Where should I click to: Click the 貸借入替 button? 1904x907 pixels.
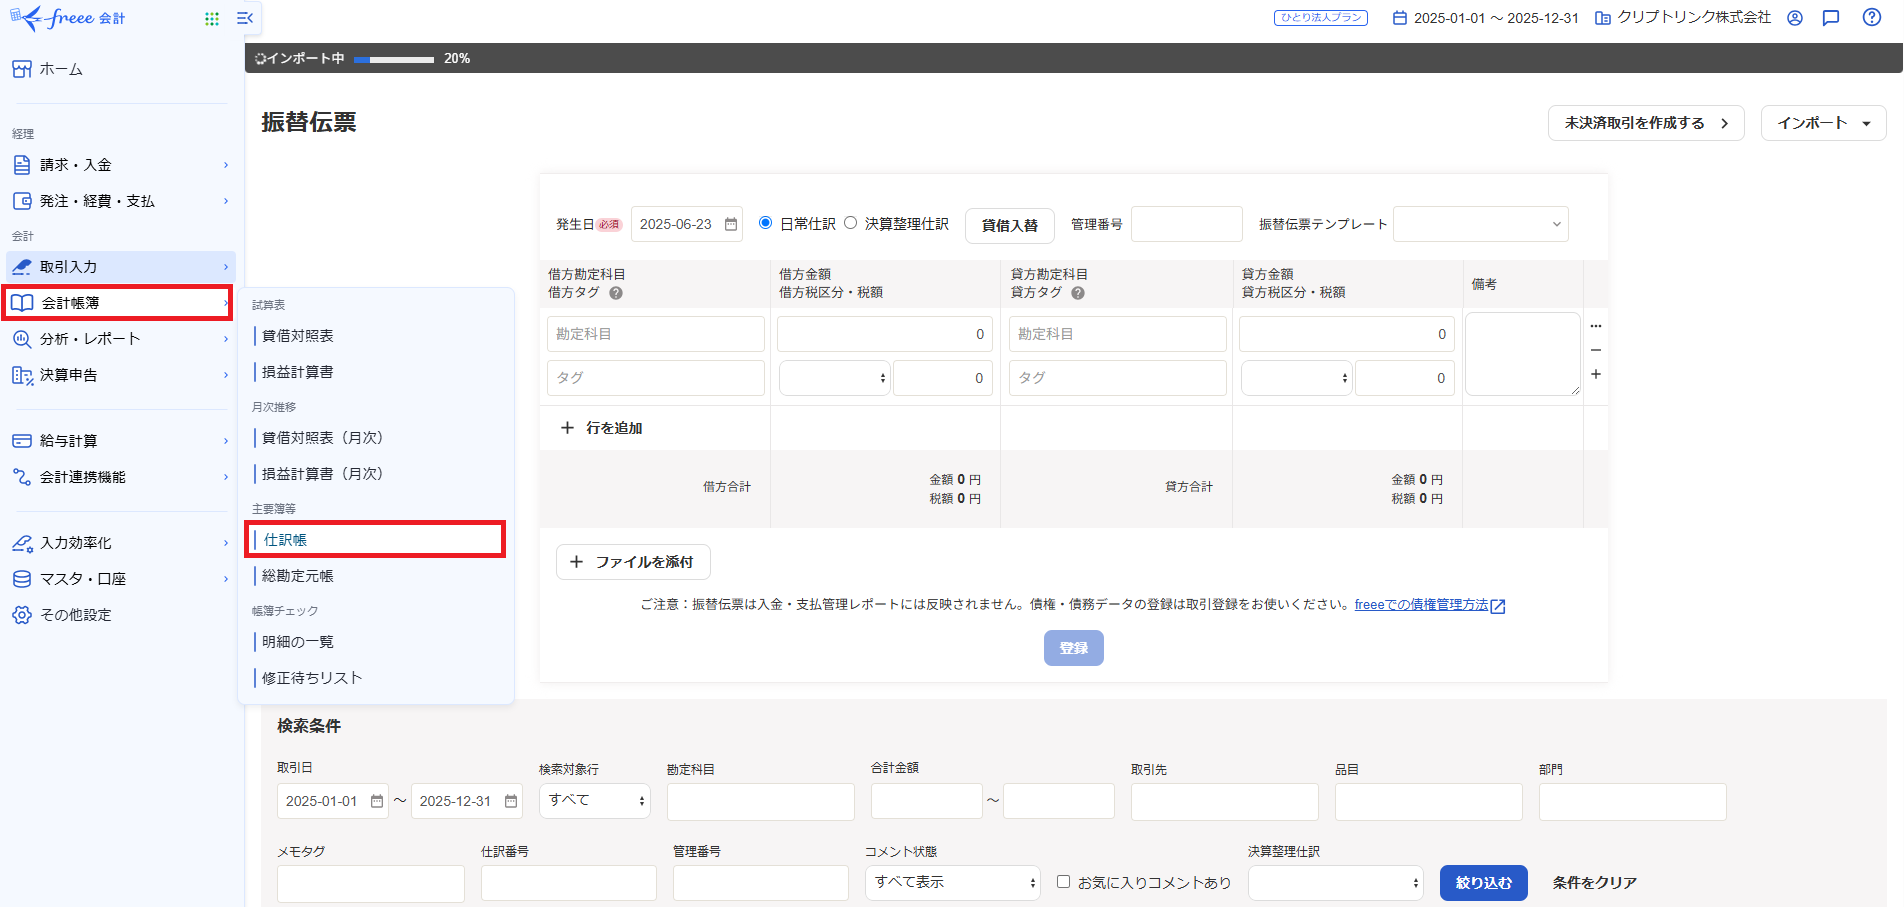tap(1010, 225)
